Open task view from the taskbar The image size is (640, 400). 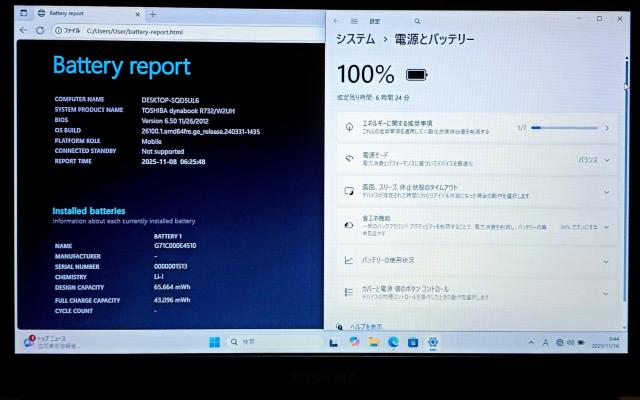point(333,342)
